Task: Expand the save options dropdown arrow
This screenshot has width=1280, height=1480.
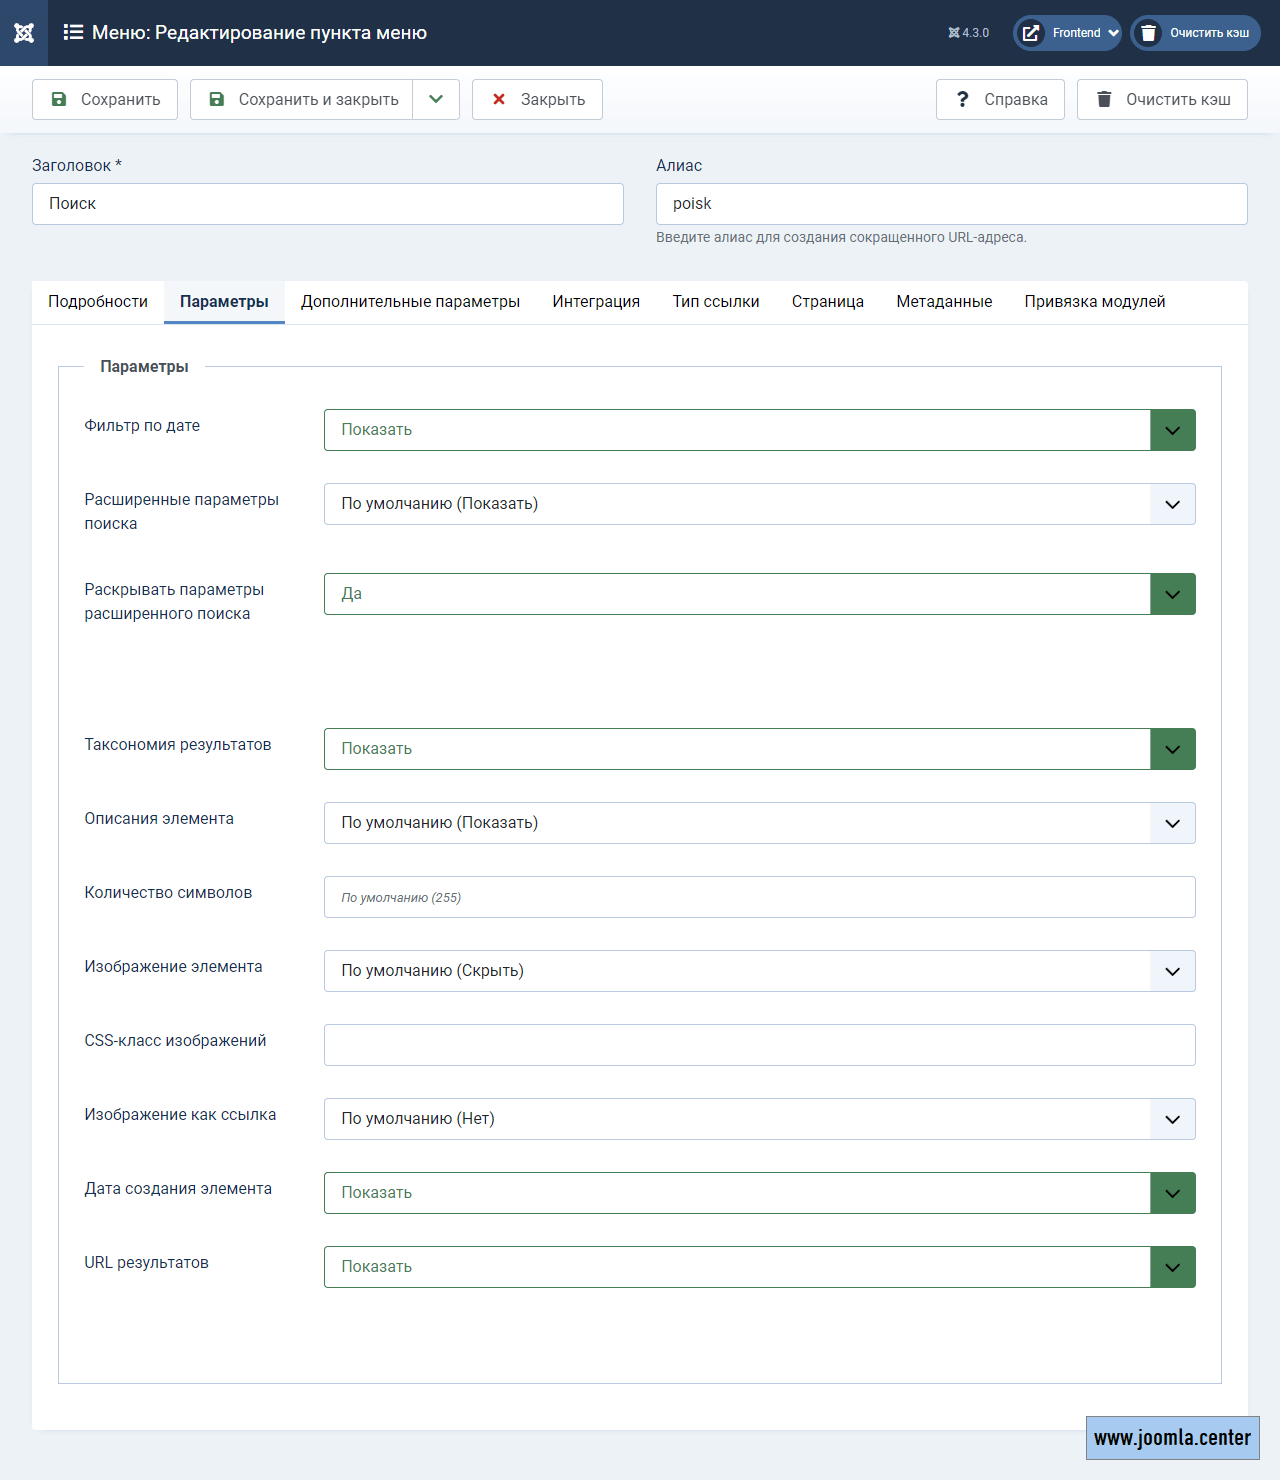Action: 436,100
